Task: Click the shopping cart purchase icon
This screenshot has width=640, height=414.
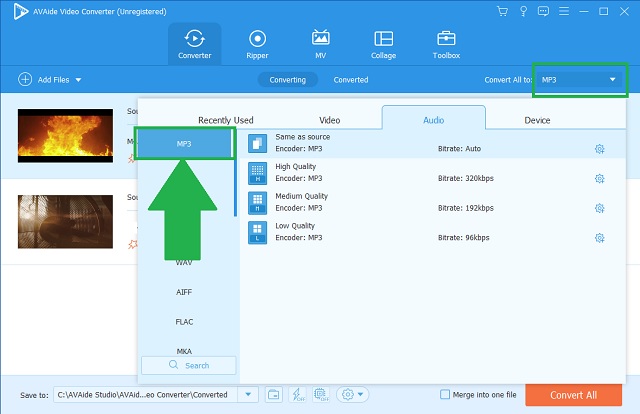Action: point(502,11)
